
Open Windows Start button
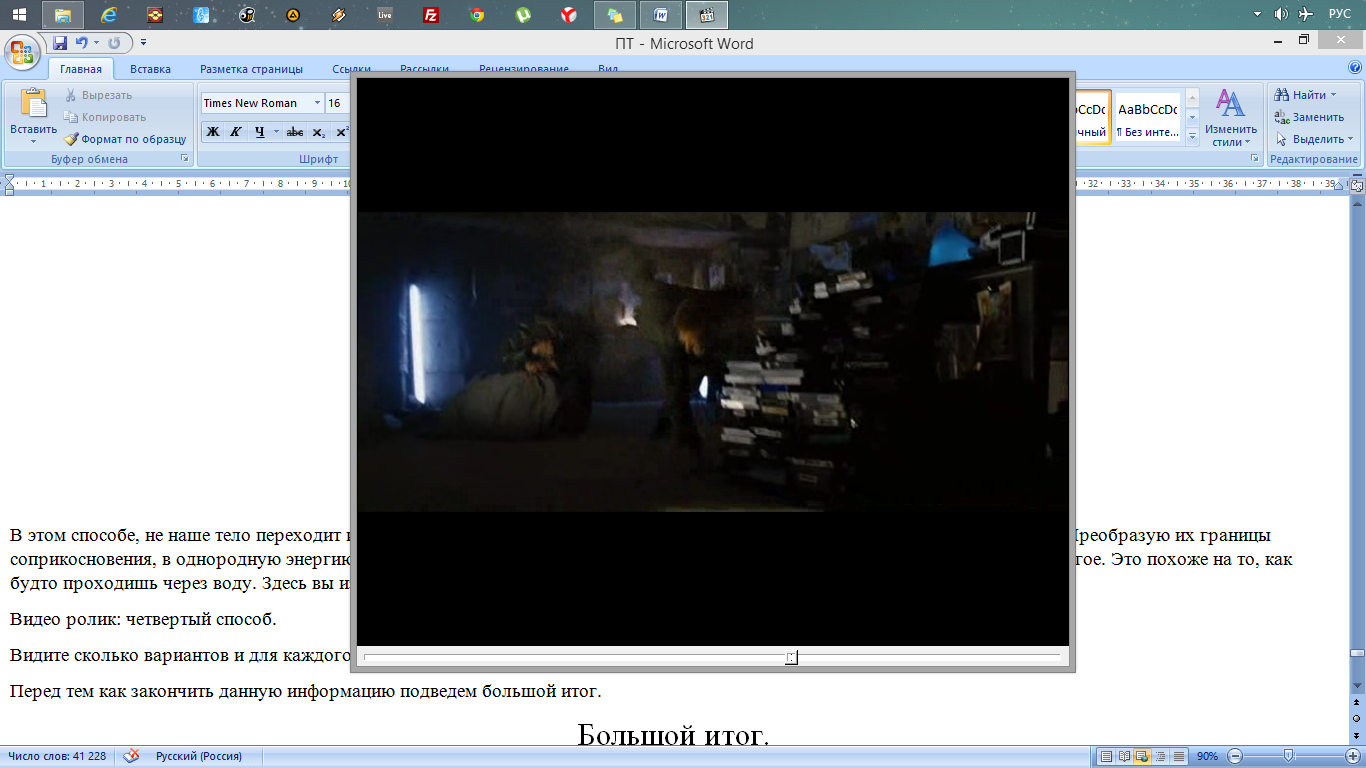point(18,14)
